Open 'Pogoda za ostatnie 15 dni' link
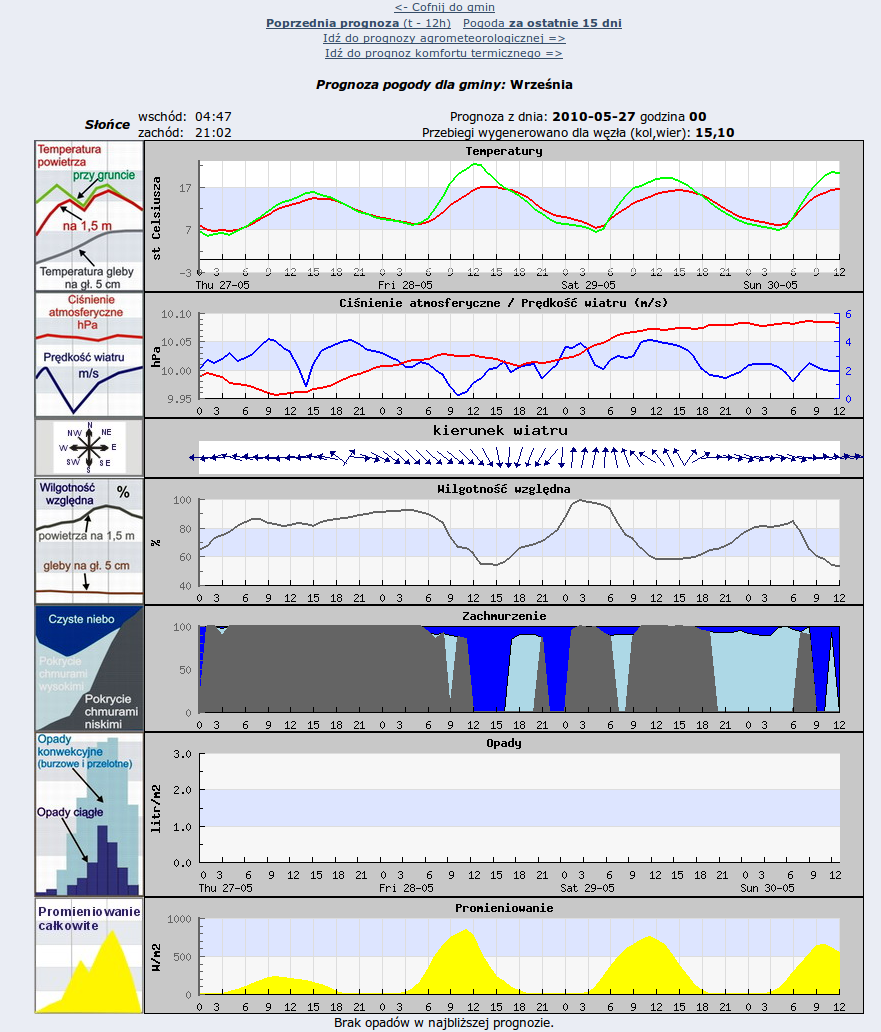 (x=542, y=22)
